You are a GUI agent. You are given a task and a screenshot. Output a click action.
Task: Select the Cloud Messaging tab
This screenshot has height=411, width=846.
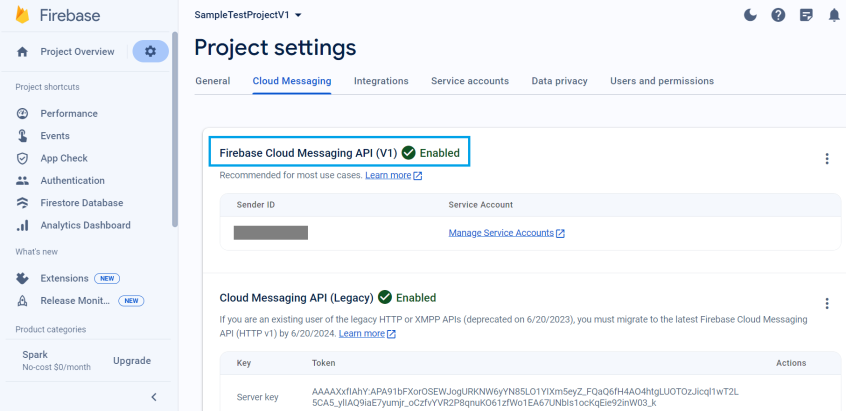(292, 81)
